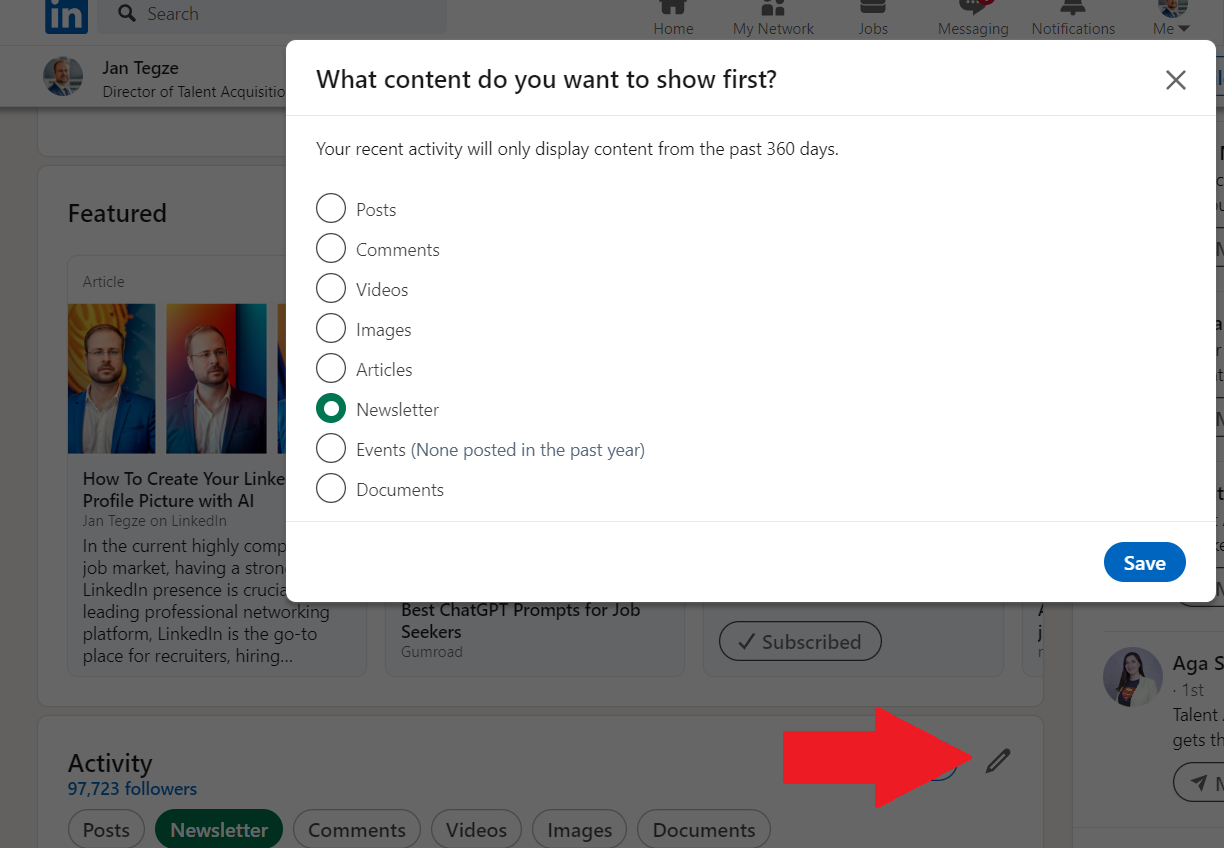
Task: Click Jan Tegze's profile photo
Action: tap(63, 76)
